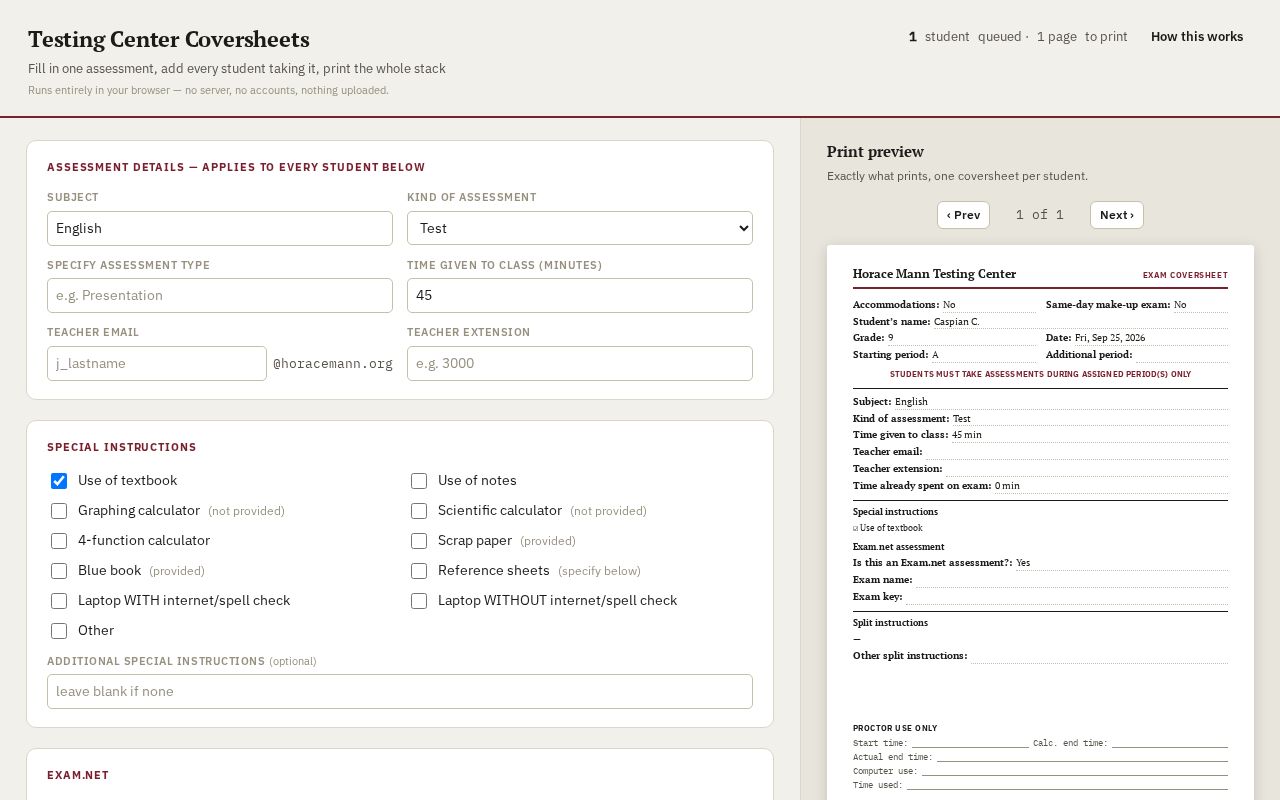Click the Additional Special Instructions field
The image size is (1280, 800).
pyautogui.click(x=400, y=691)
